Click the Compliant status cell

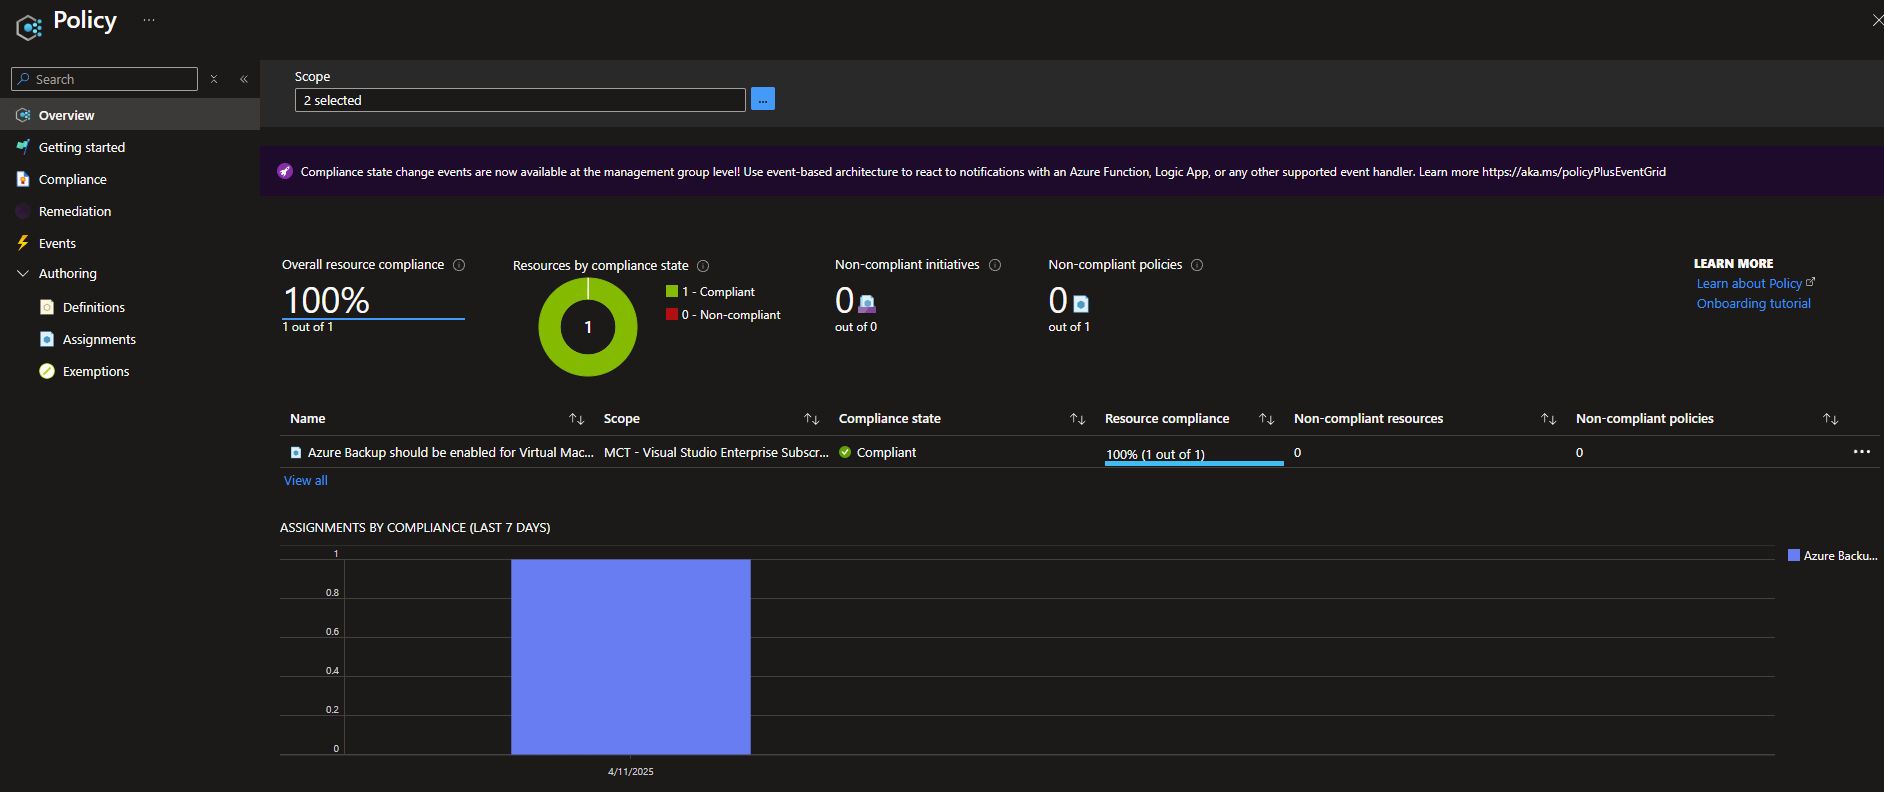pyautogui.click(x=878, y=452)
